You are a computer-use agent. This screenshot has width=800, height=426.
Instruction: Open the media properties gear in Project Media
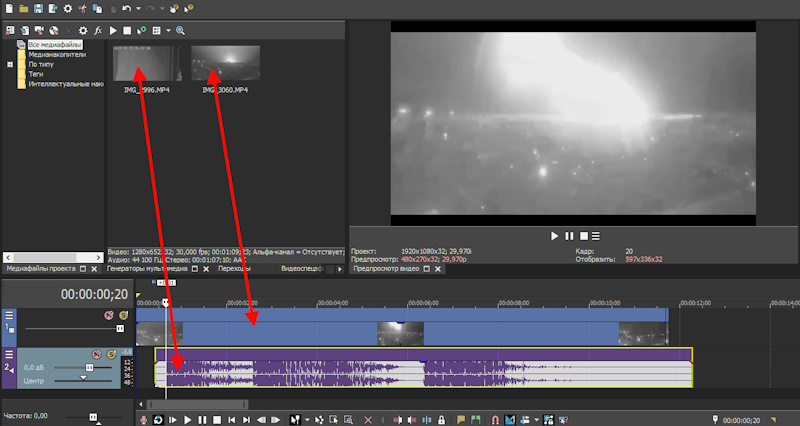pos(83,31)
